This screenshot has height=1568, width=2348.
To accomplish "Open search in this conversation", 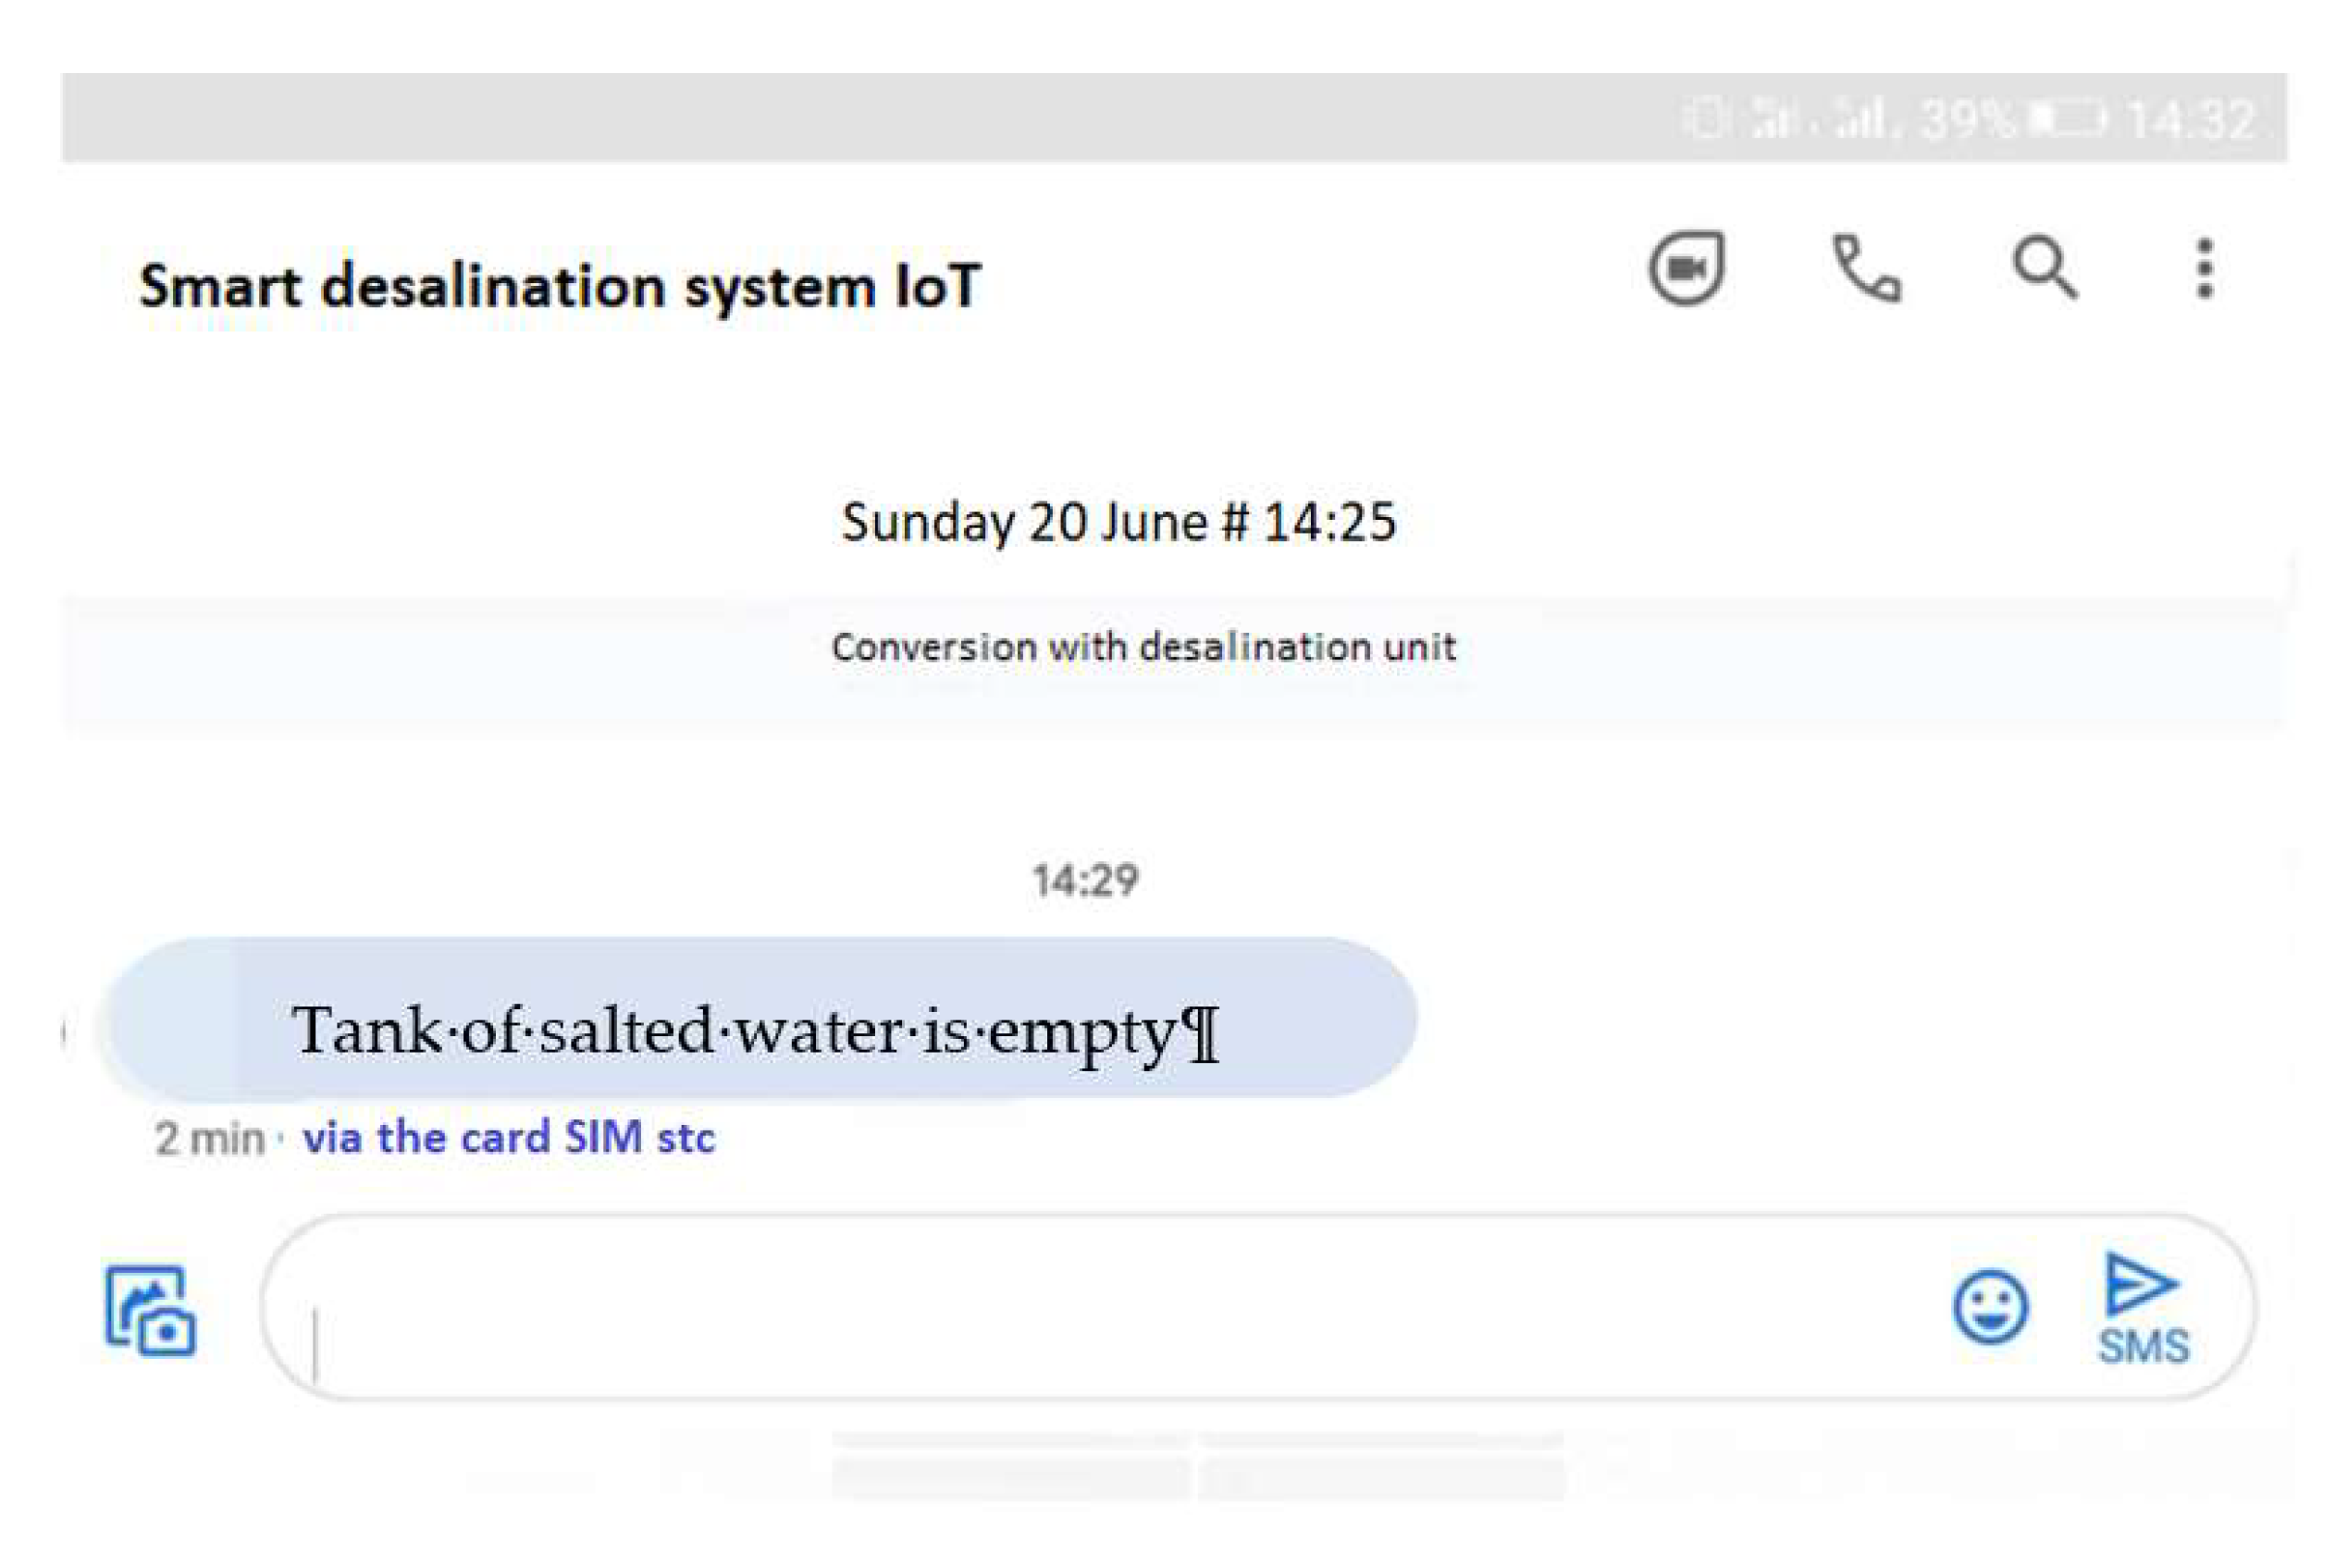I will (2043, 268).
